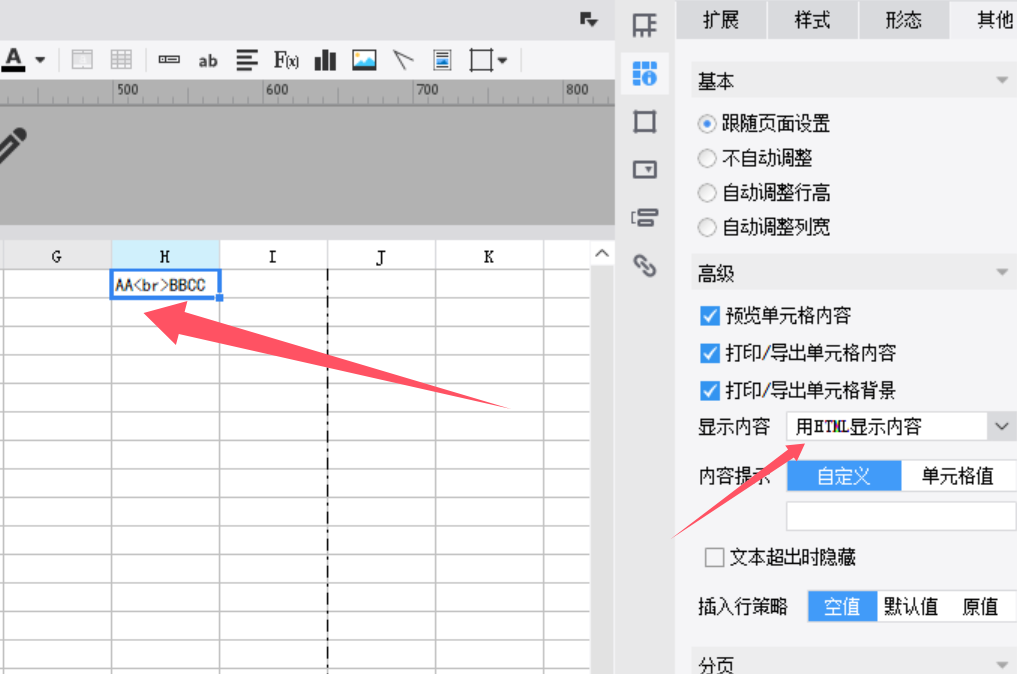Enable the 文本超出时隐藏 checkbox
This screenshot has width=1017, height=674.
714,557
